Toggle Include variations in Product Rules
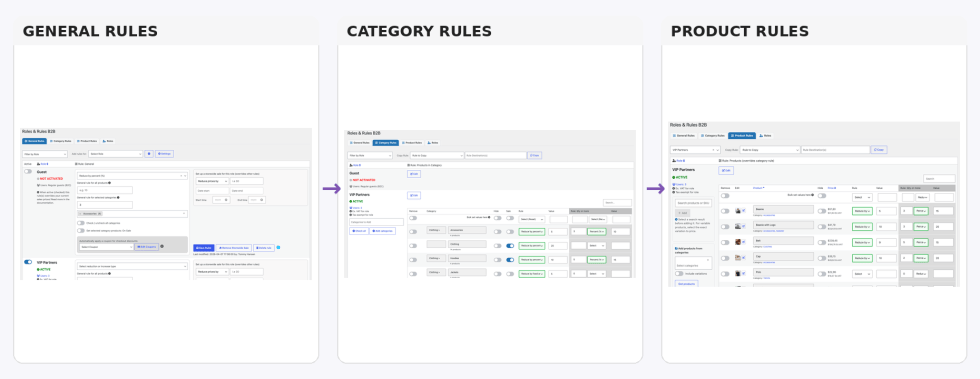 point(679,273)
